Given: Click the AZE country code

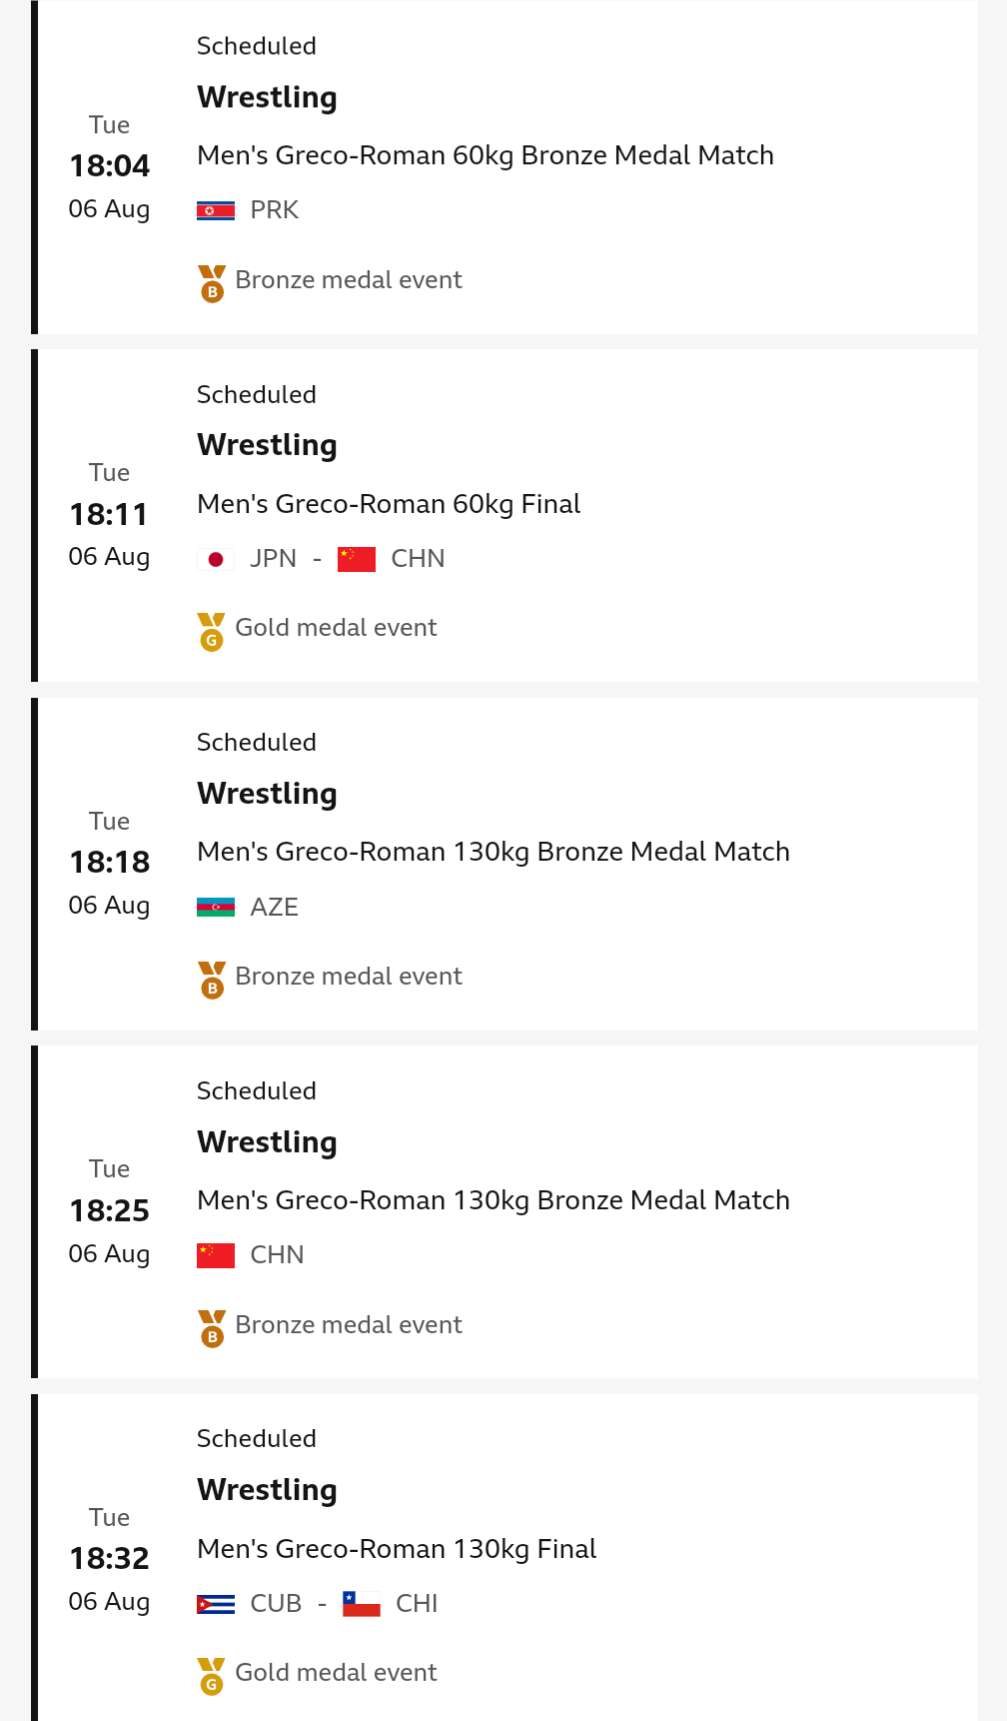Looking at the screenshot, I should click(274, 907).
